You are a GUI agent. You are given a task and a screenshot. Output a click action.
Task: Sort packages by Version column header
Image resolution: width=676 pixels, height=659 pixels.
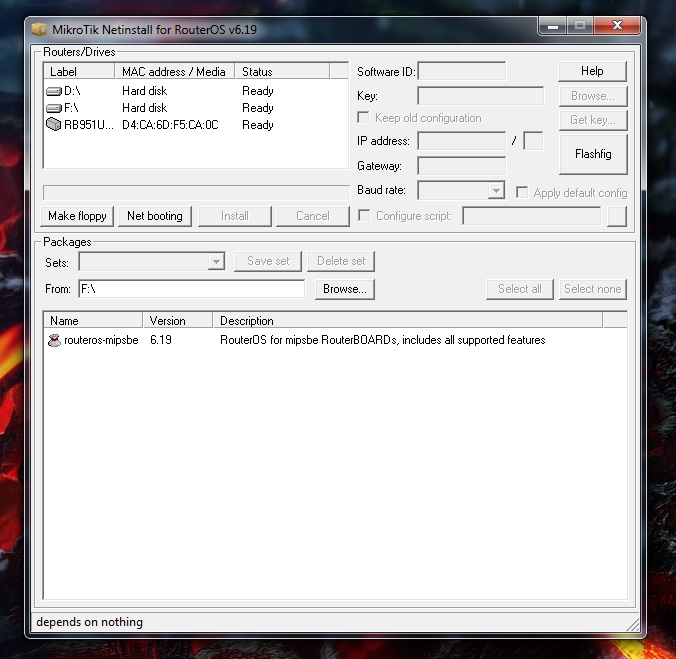(178, 321)
